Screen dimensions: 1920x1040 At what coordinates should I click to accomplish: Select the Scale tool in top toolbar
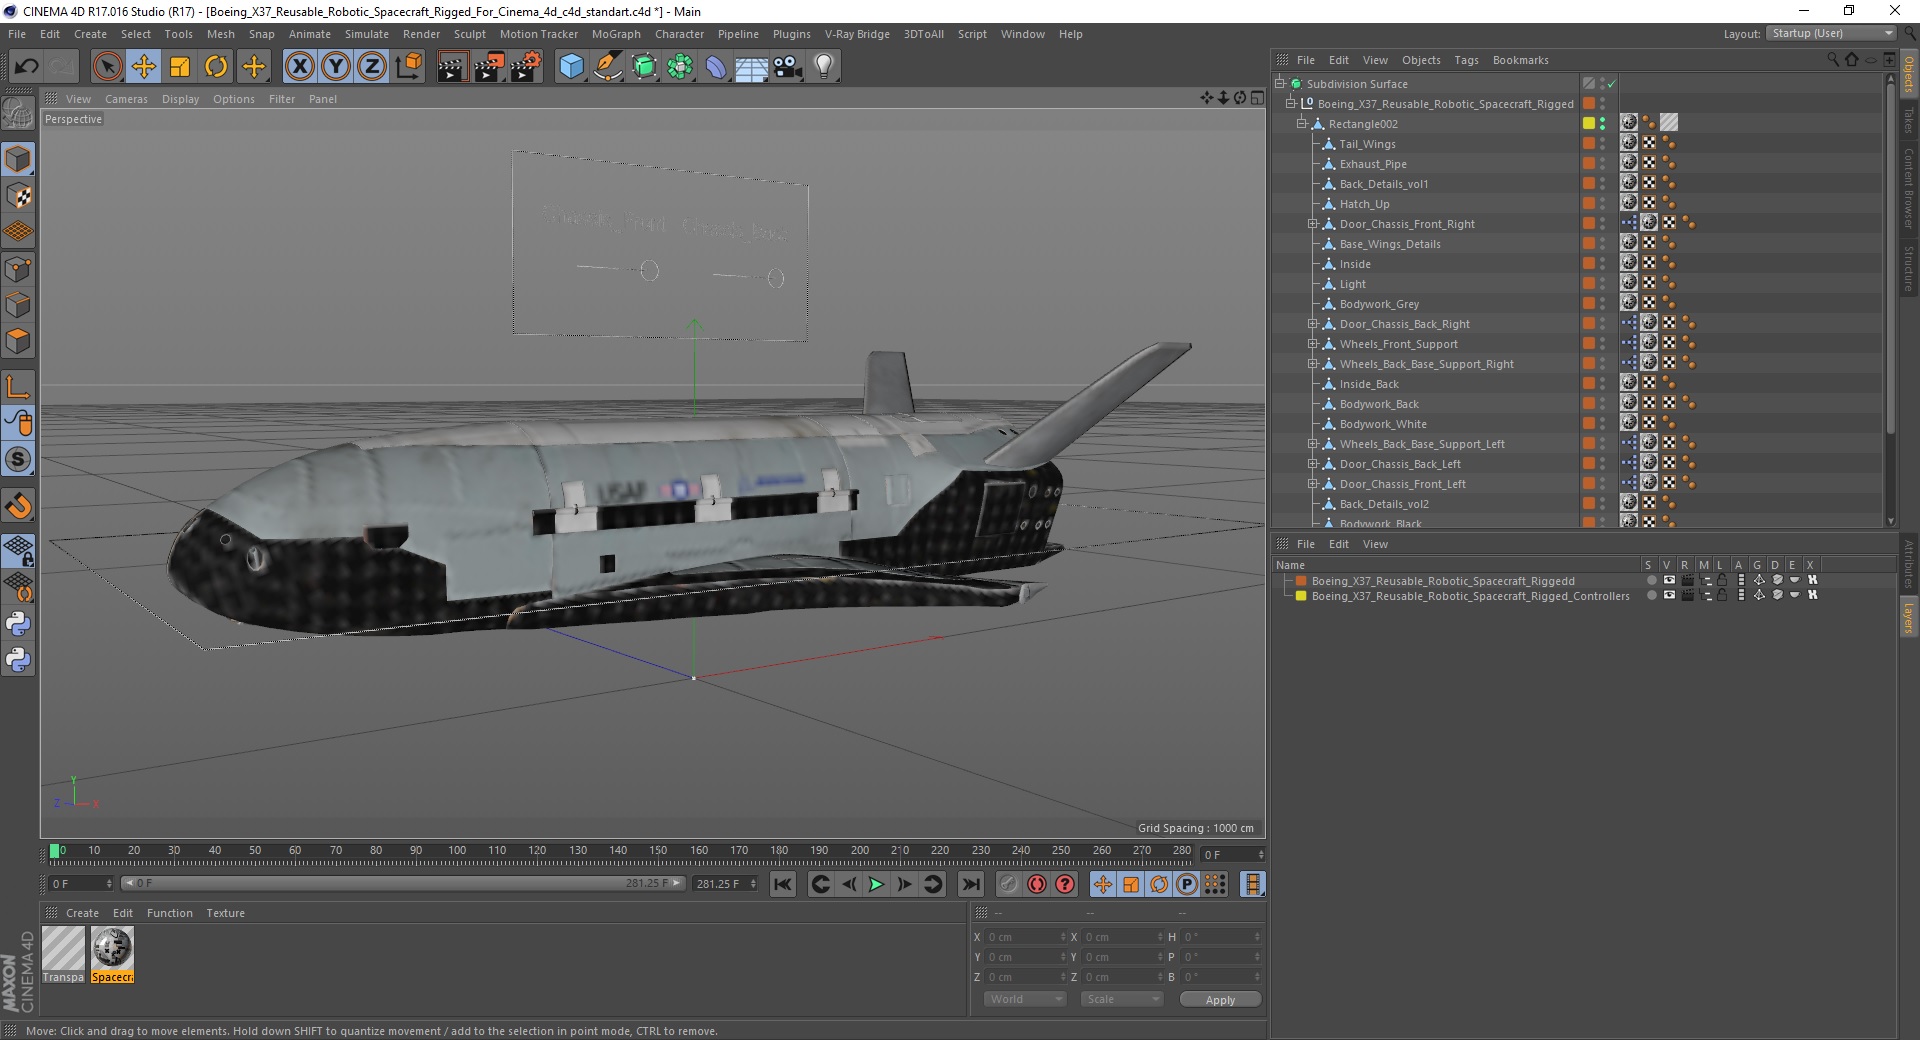(180, 67)
